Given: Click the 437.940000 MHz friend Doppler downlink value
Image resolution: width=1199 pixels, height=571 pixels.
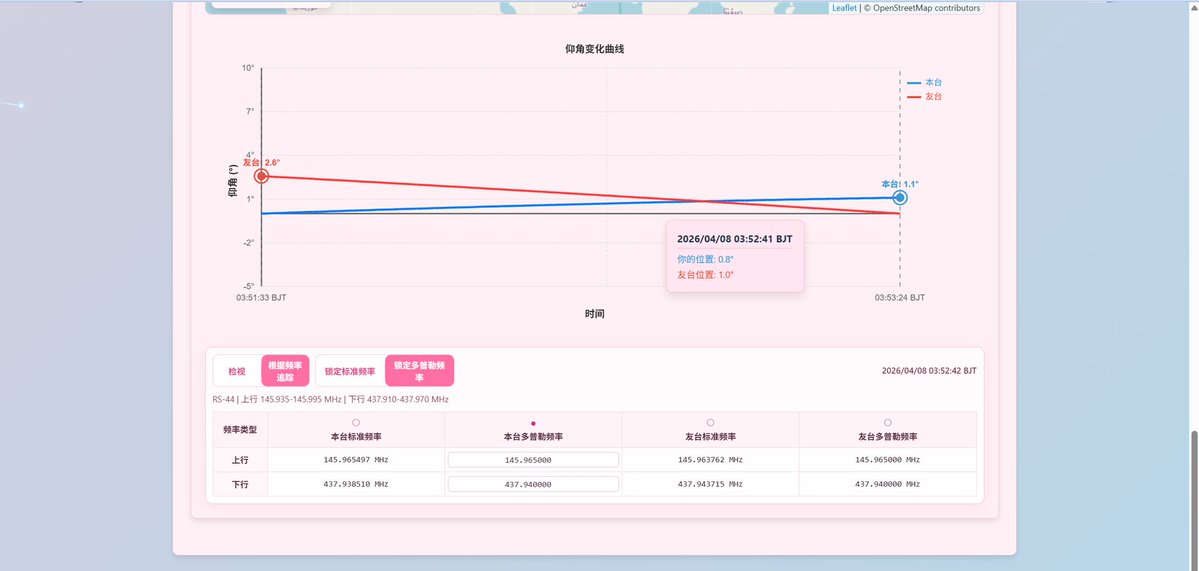Looking at the screenshot, I should coord(887,484).
